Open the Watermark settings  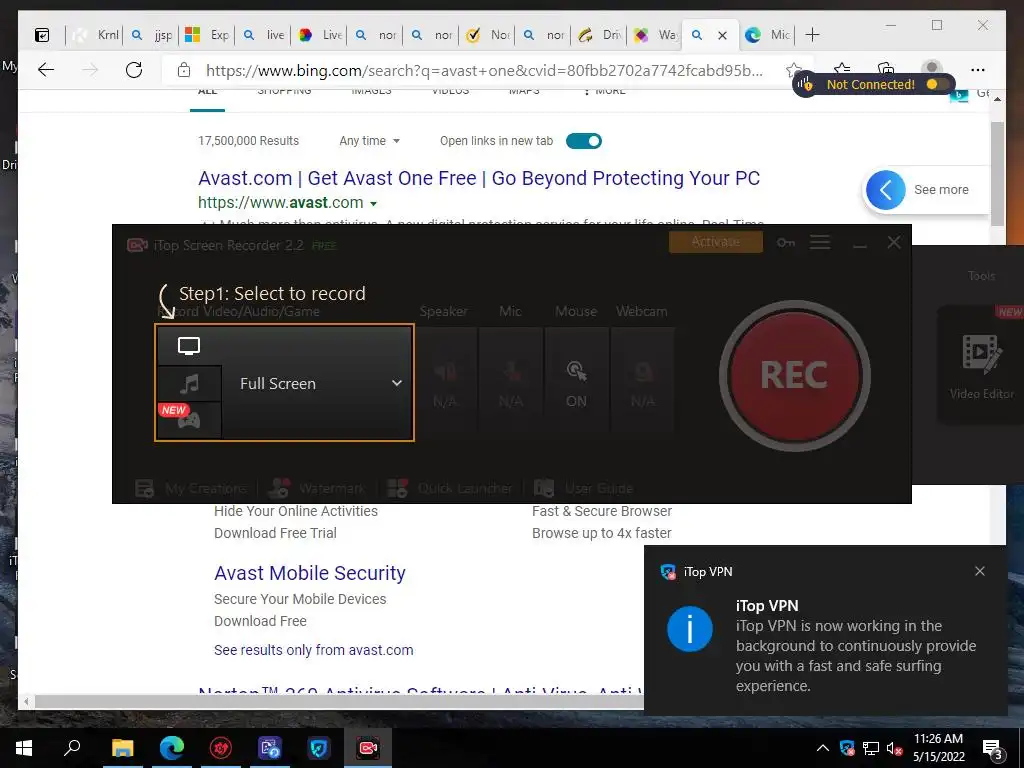(x=317, y=488)
